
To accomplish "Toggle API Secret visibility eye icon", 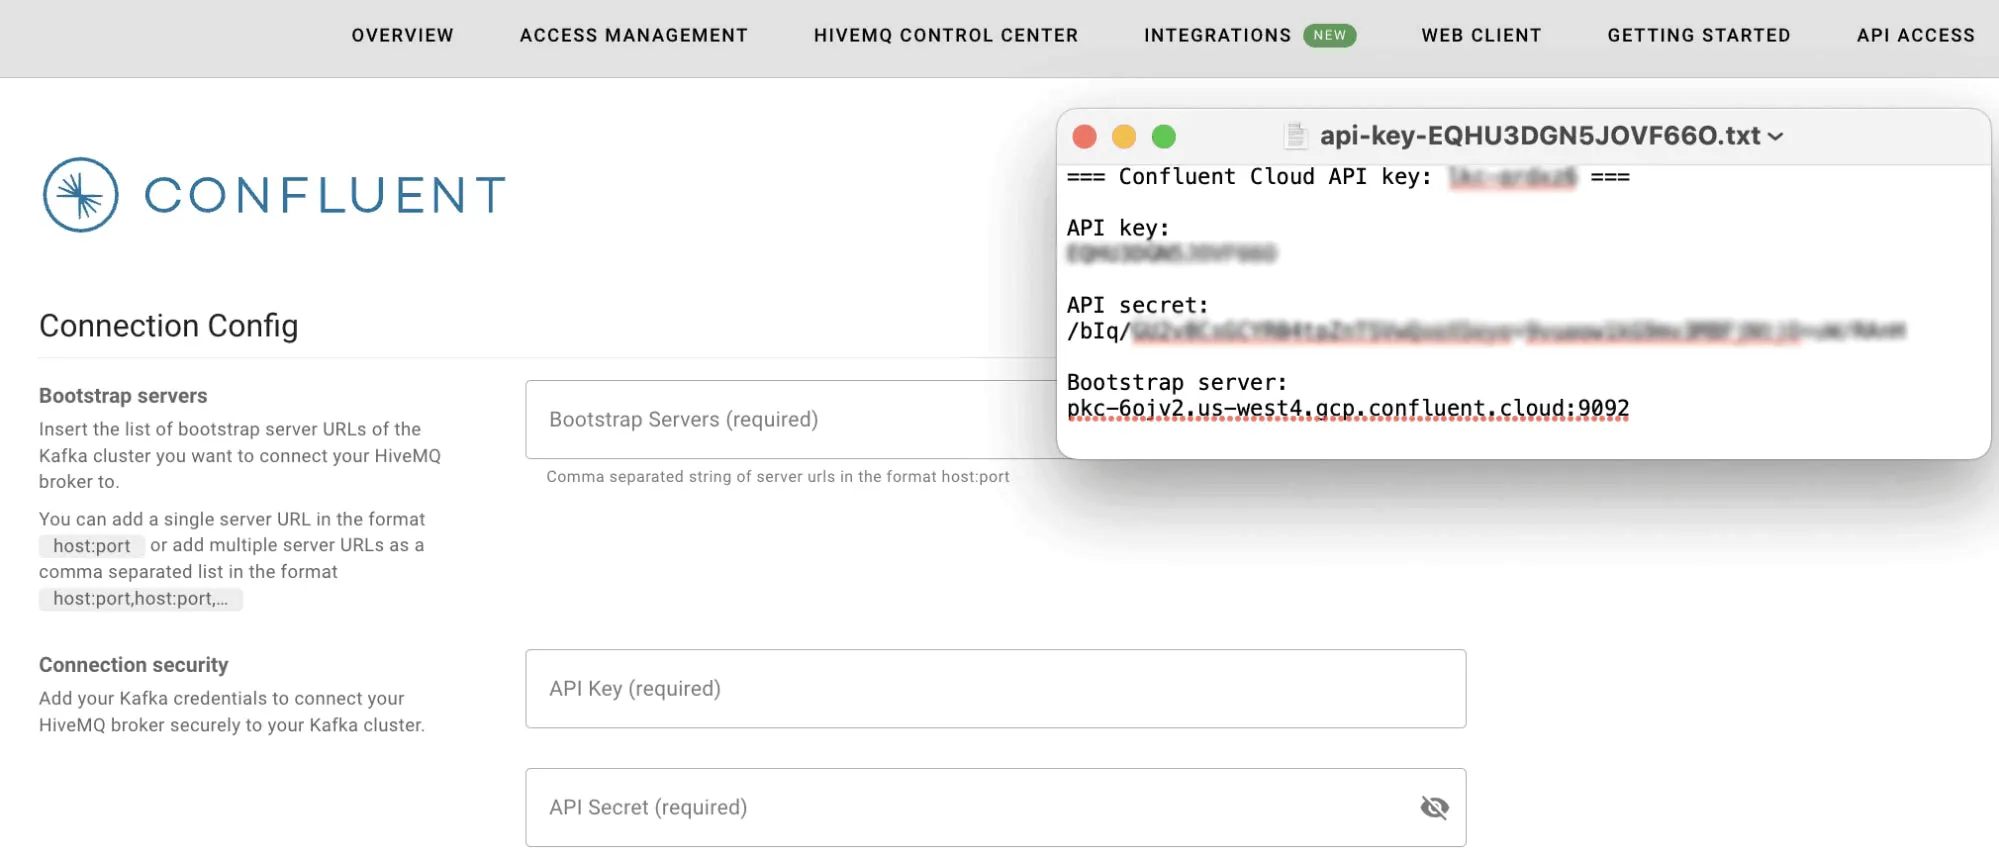I will tap(1434, 807).
